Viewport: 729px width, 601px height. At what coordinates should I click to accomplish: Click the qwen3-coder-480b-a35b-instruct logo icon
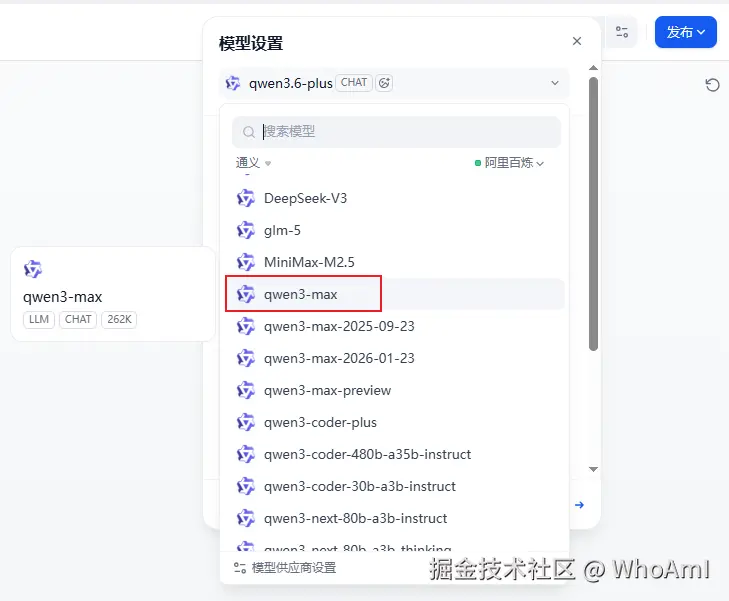(245, 455)
